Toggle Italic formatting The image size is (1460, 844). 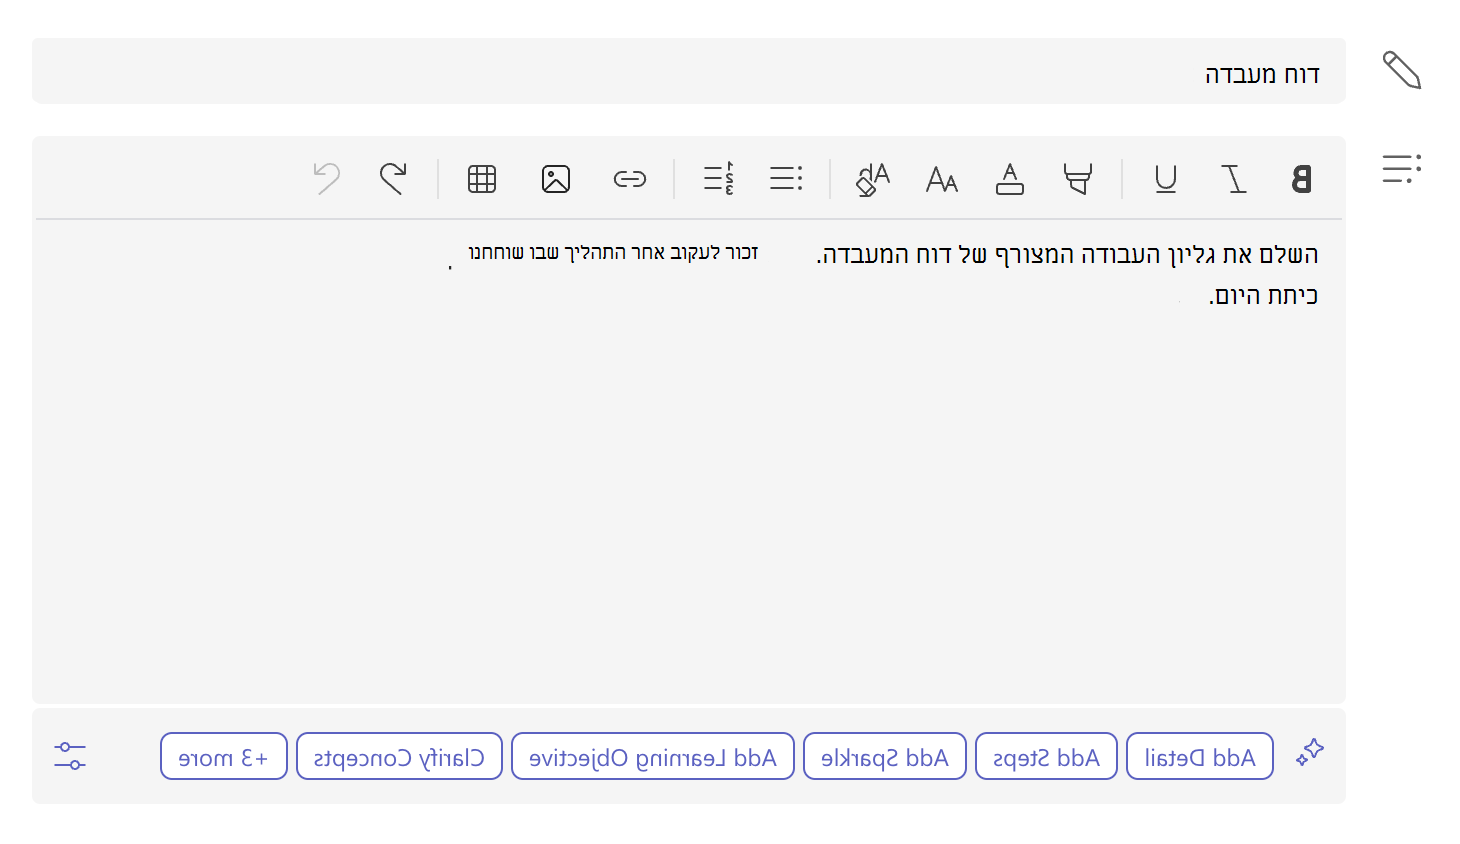pyautogui.click(x=1234, y=179)
